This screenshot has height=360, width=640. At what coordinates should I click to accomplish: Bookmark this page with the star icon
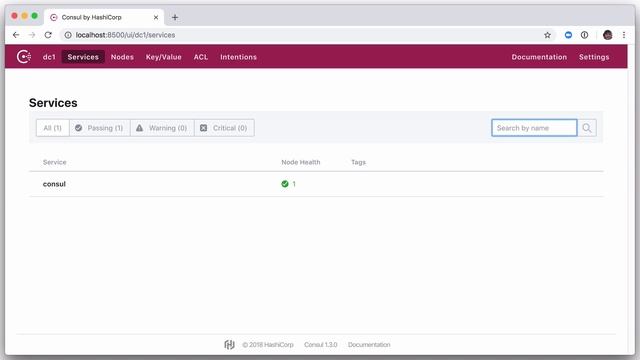547,35
